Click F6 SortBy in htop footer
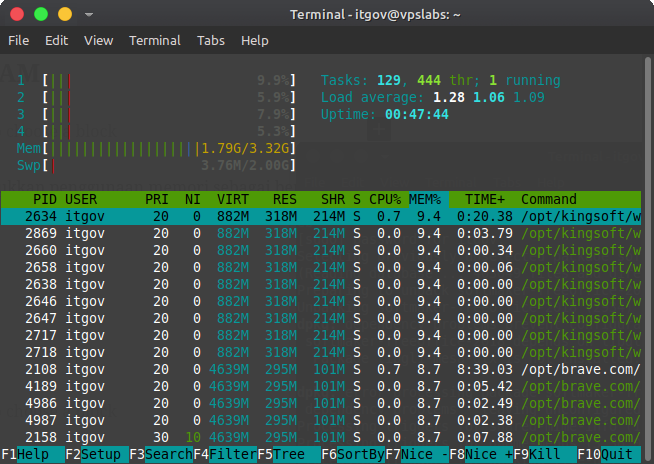Image resolution: width=654 pixels, height=464 pixels. 353,454
